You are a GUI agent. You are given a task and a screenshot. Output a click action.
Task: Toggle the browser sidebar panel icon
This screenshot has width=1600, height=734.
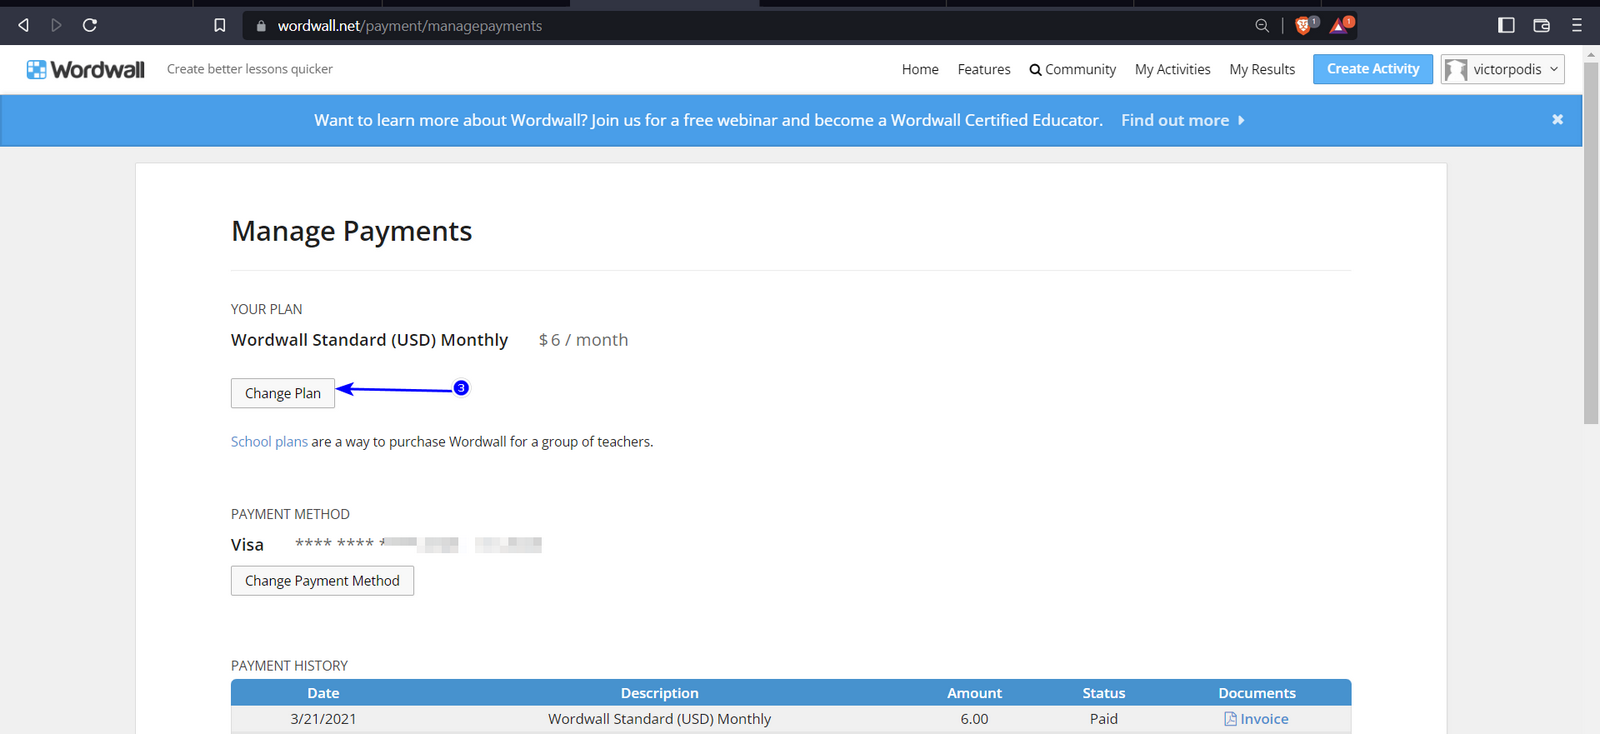[x=1506, y=25]
